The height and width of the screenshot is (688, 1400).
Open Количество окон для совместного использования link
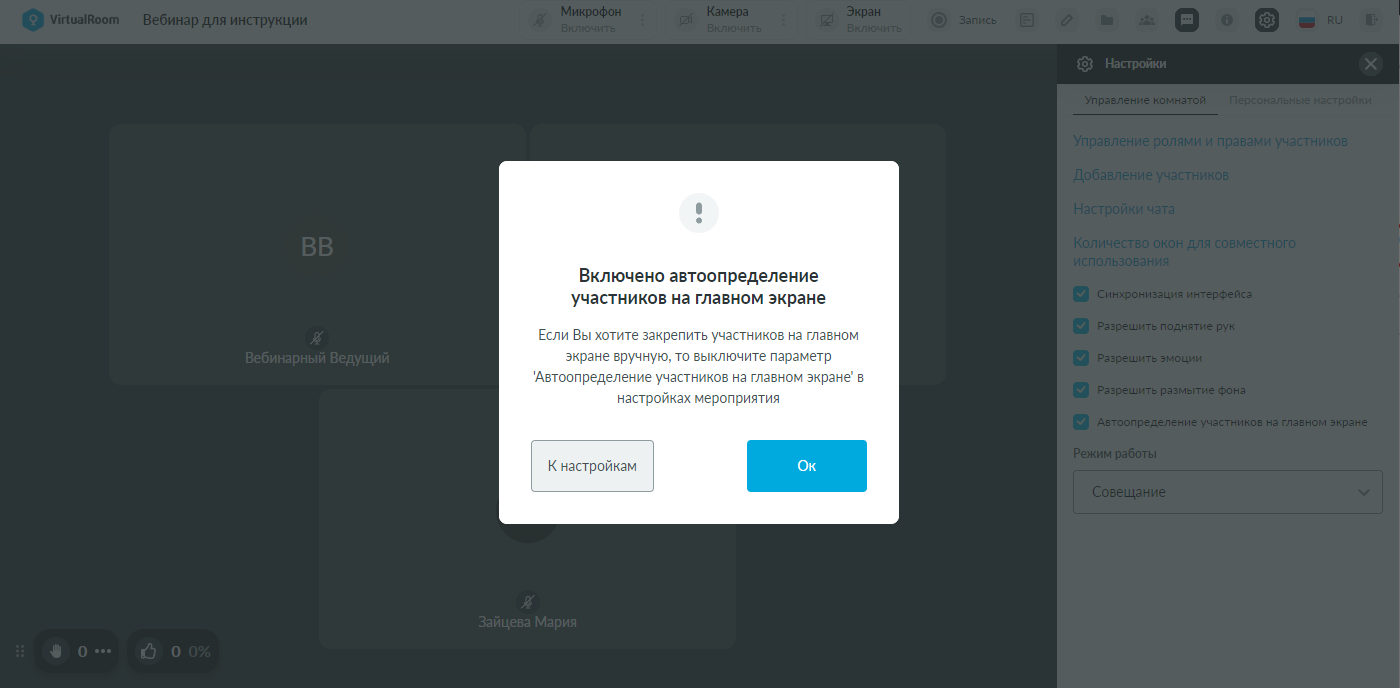tap(1184, 252)
